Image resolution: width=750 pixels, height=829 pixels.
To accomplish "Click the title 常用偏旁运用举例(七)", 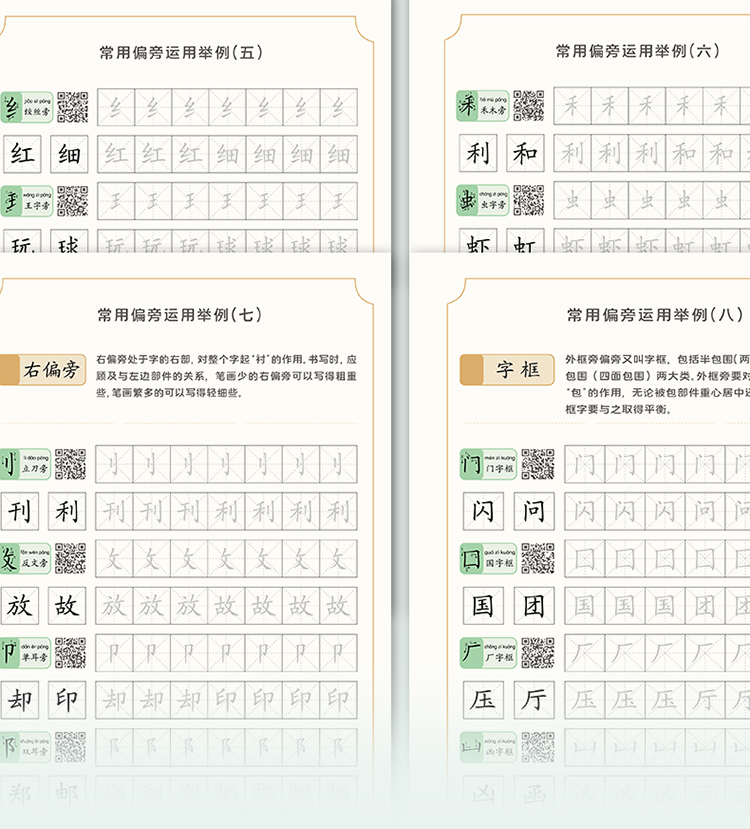I will point(180,315).
